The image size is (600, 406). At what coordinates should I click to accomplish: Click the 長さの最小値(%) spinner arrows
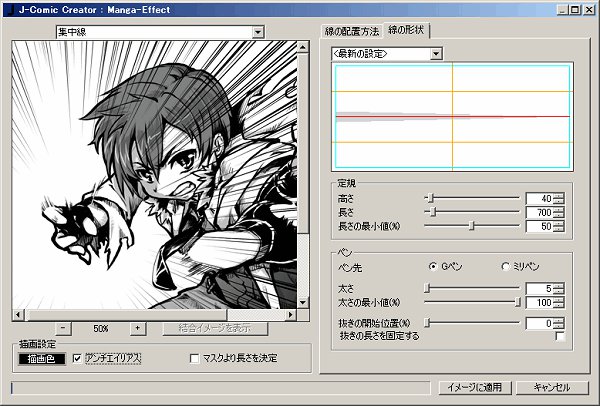[x=559, y=226]
